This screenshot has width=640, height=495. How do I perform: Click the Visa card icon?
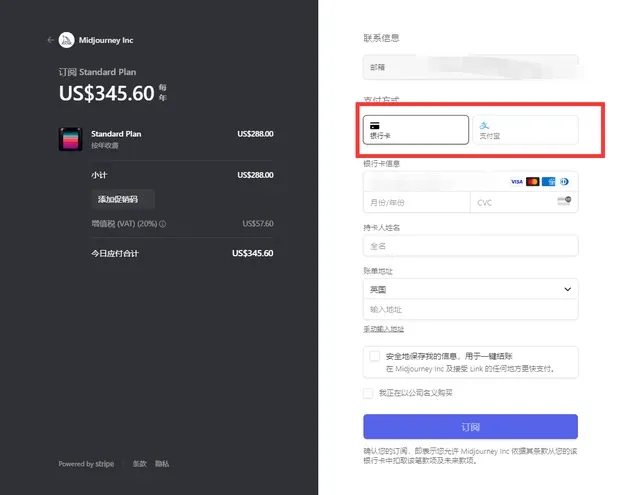click(516, 181)
